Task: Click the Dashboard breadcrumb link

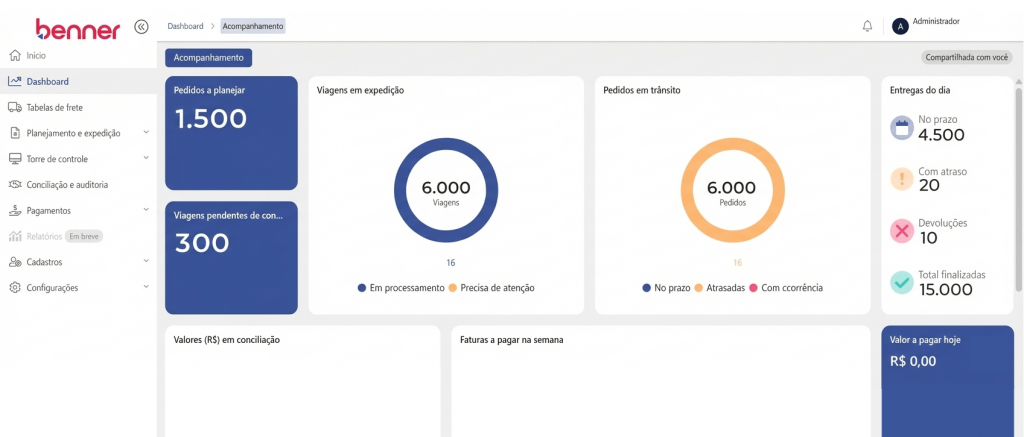Action: [x=185, y=26]
